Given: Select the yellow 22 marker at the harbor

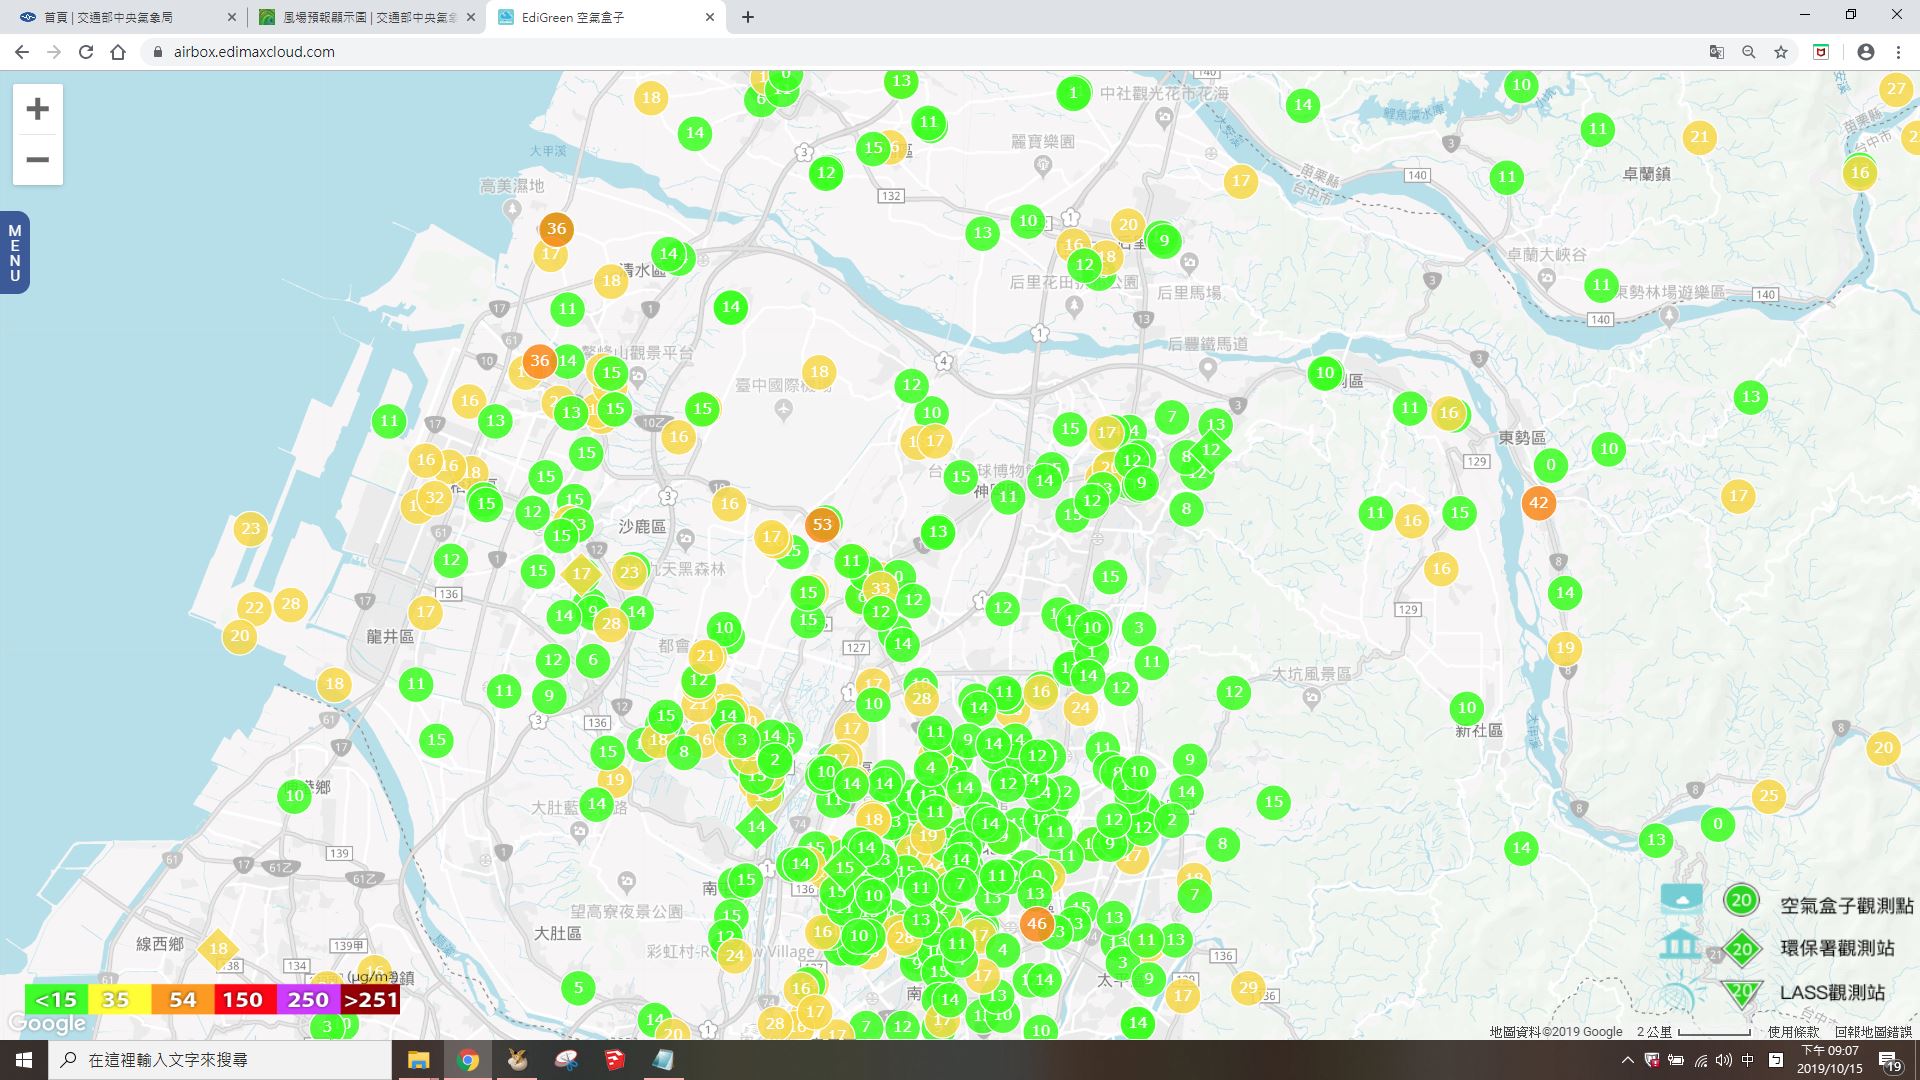Looking at the screenshot, I should click(254, 607).
